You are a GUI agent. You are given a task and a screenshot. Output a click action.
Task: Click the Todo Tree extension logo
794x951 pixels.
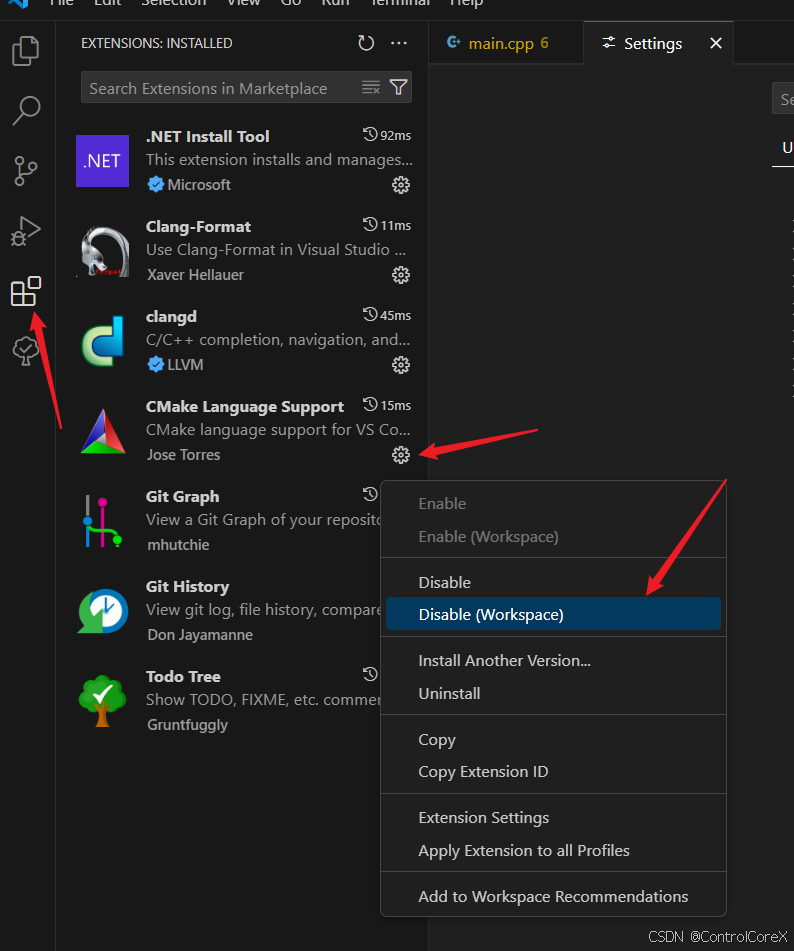point(103,701)
